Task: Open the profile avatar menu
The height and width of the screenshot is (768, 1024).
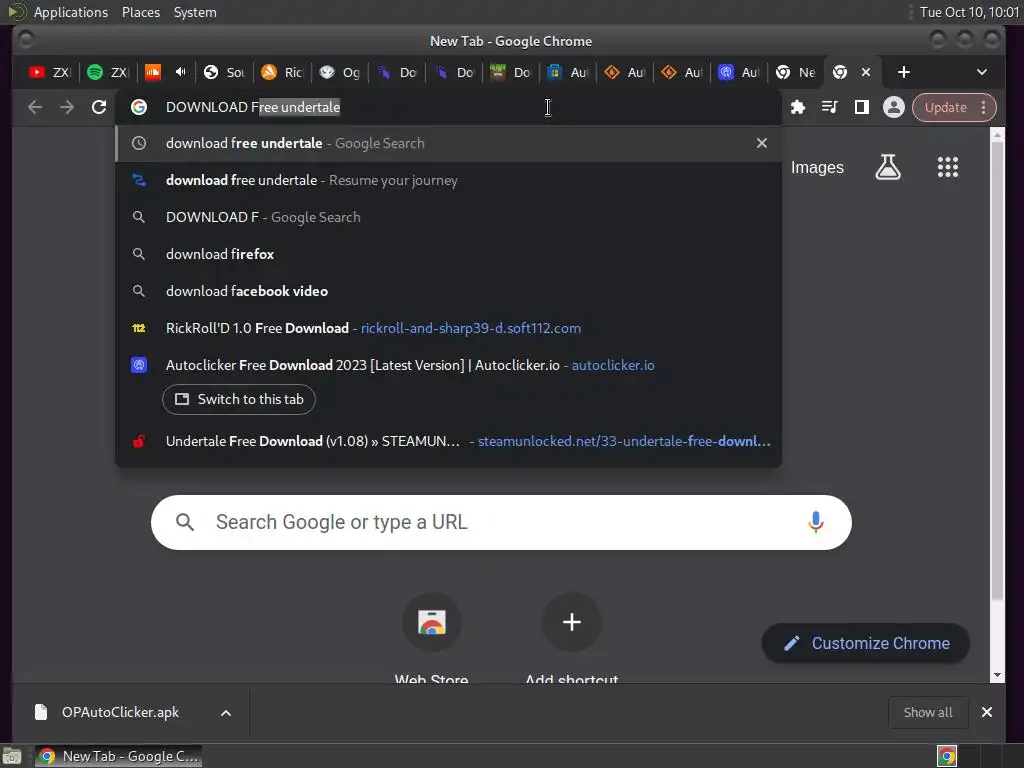Action: 893,107
